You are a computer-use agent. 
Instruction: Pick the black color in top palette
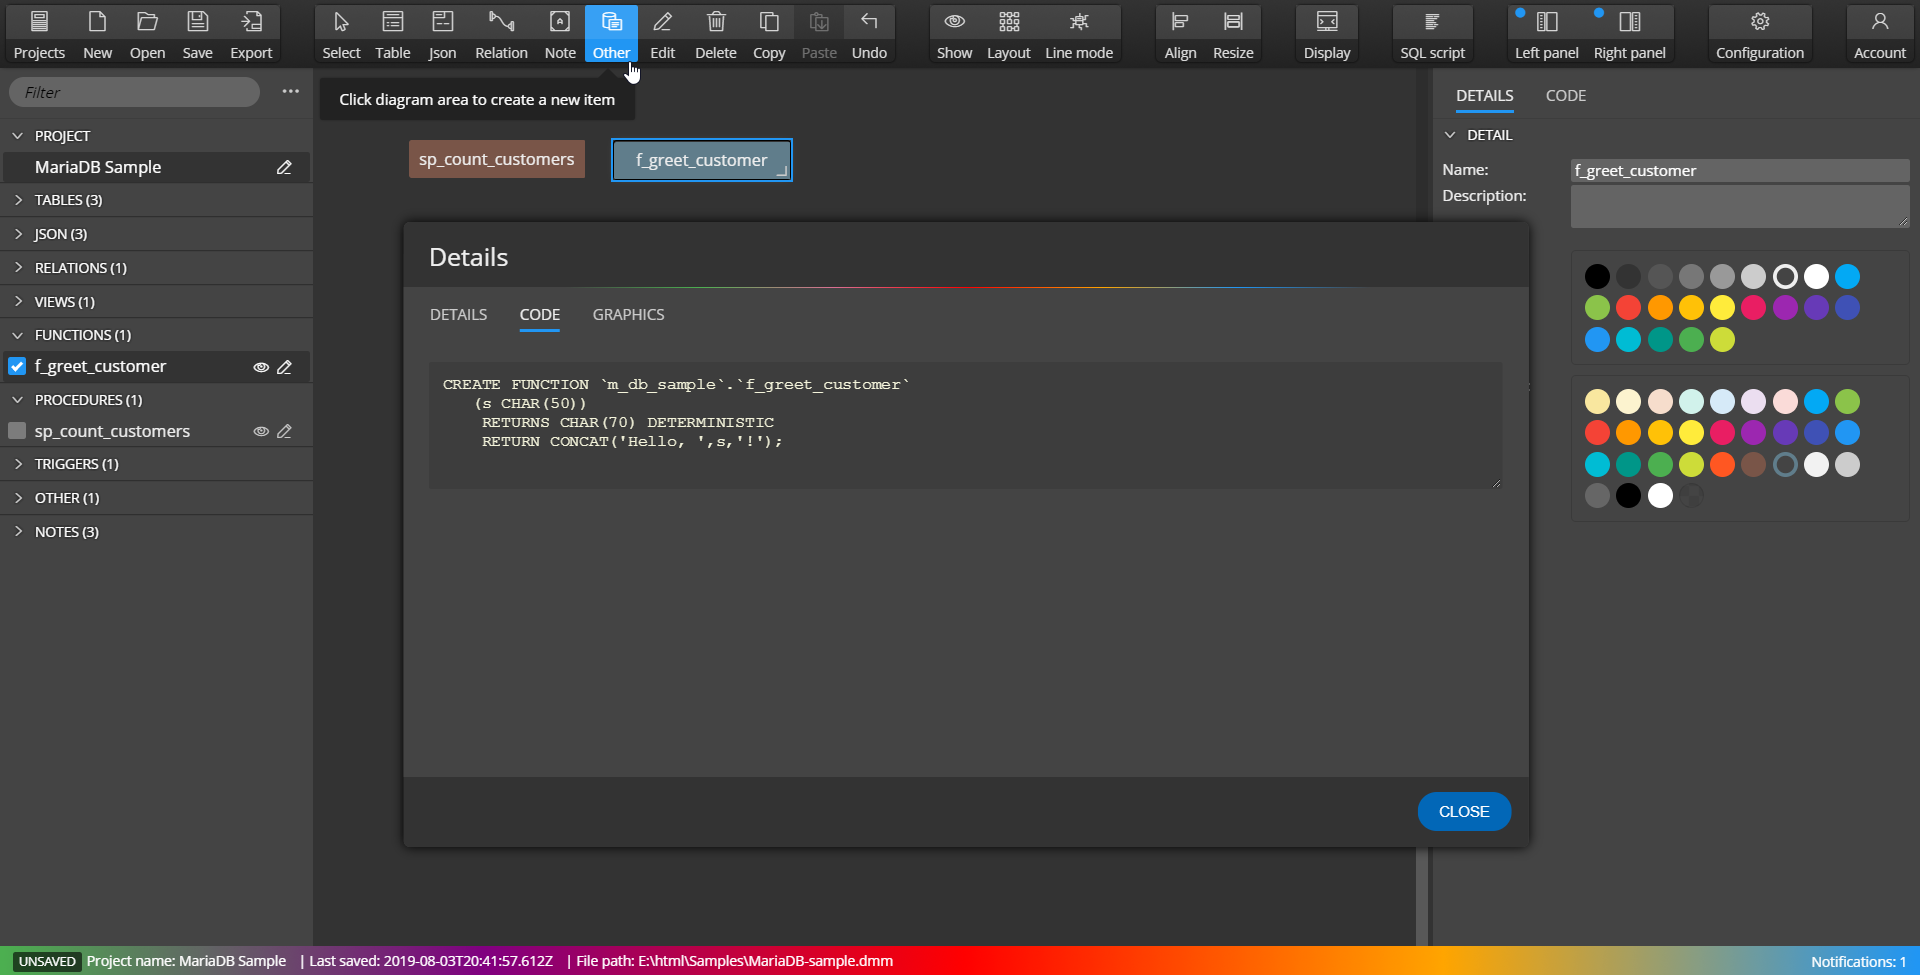point(1597,276)
